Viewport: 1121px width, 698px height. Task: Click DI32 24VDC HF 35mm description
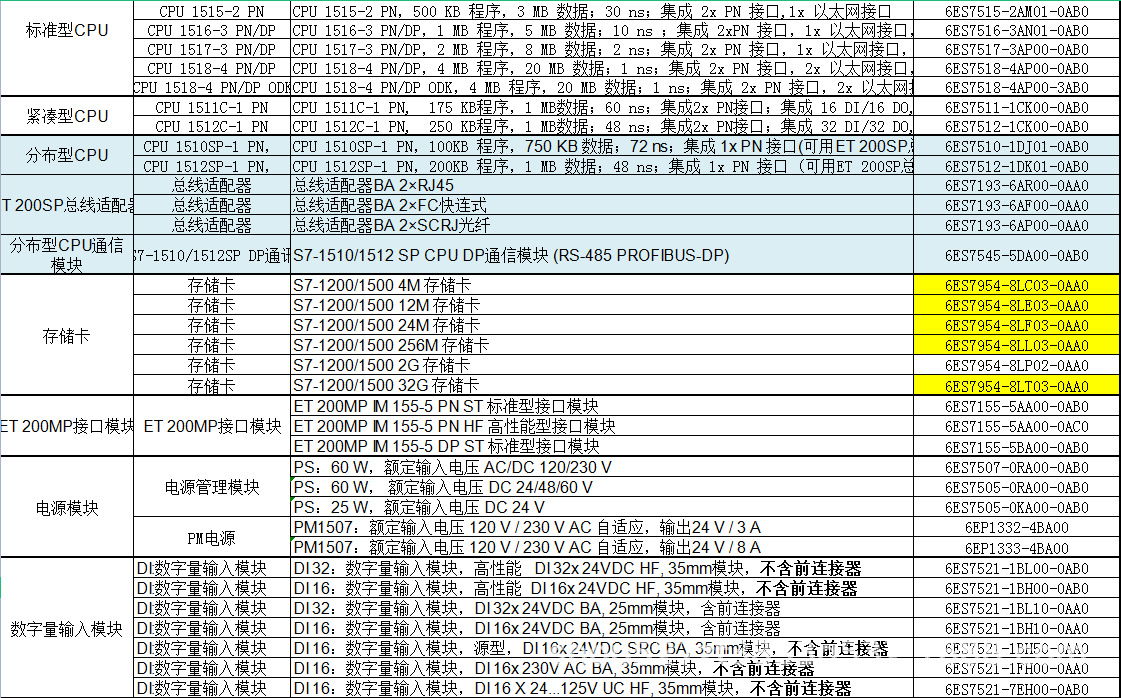(602, 569)
